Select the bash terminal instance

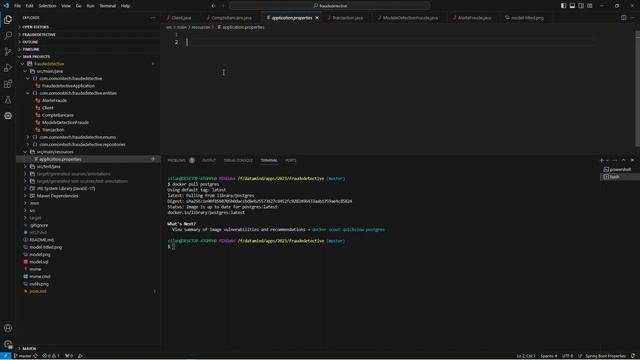pyautogui.click(x=620, y=177)
